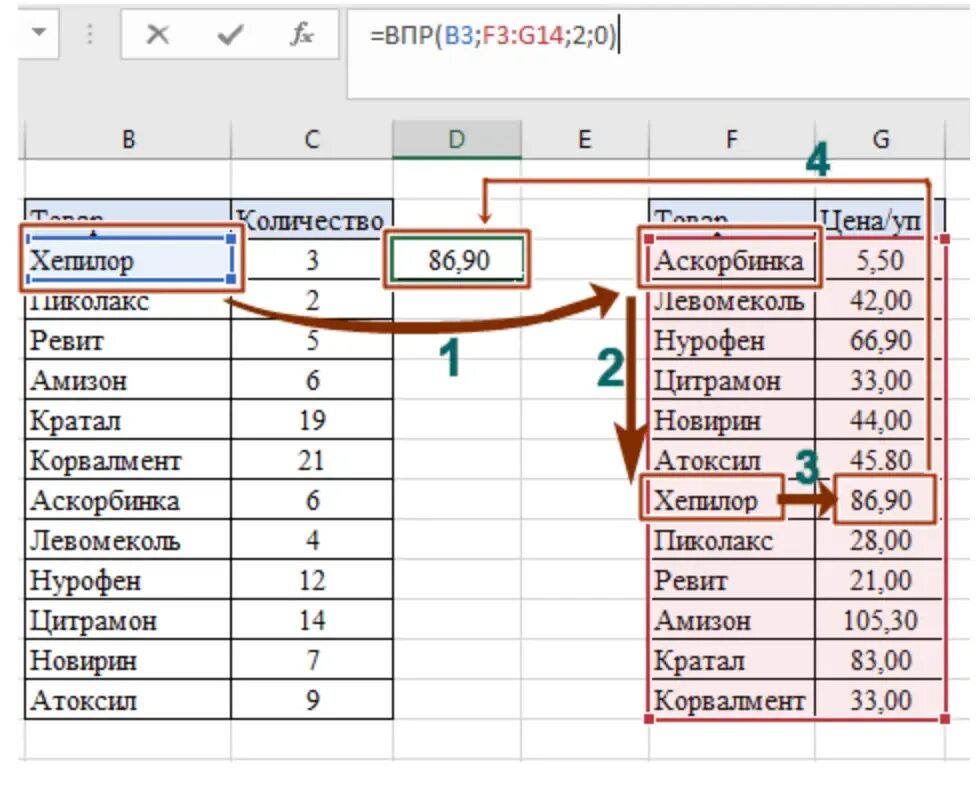This screenshot has height=789, width=976.
Task: Select price cell 21,00
Action: (x=879, y=580)
